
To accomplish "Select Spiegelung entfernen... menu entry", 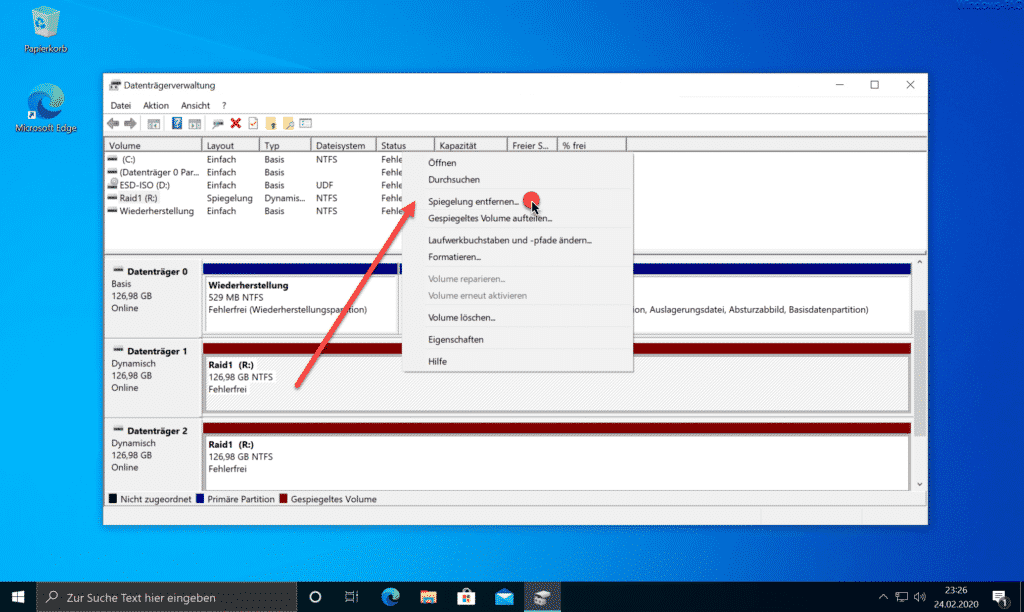I will click(518, 201).
